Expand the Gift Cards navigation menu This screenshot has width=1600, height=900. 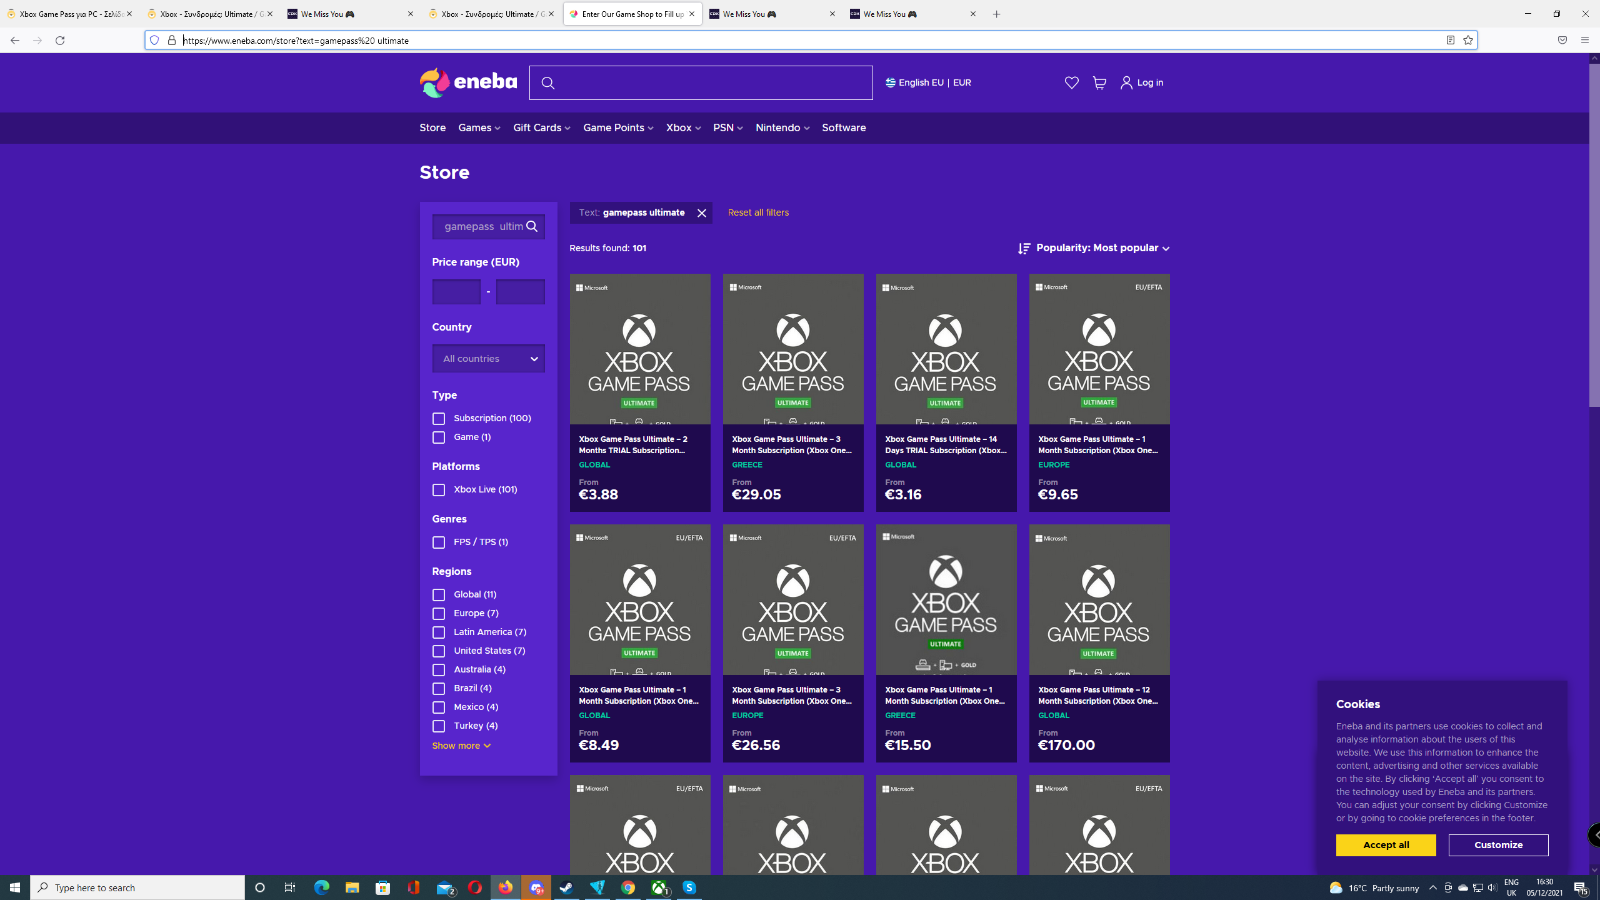point(542,128)
